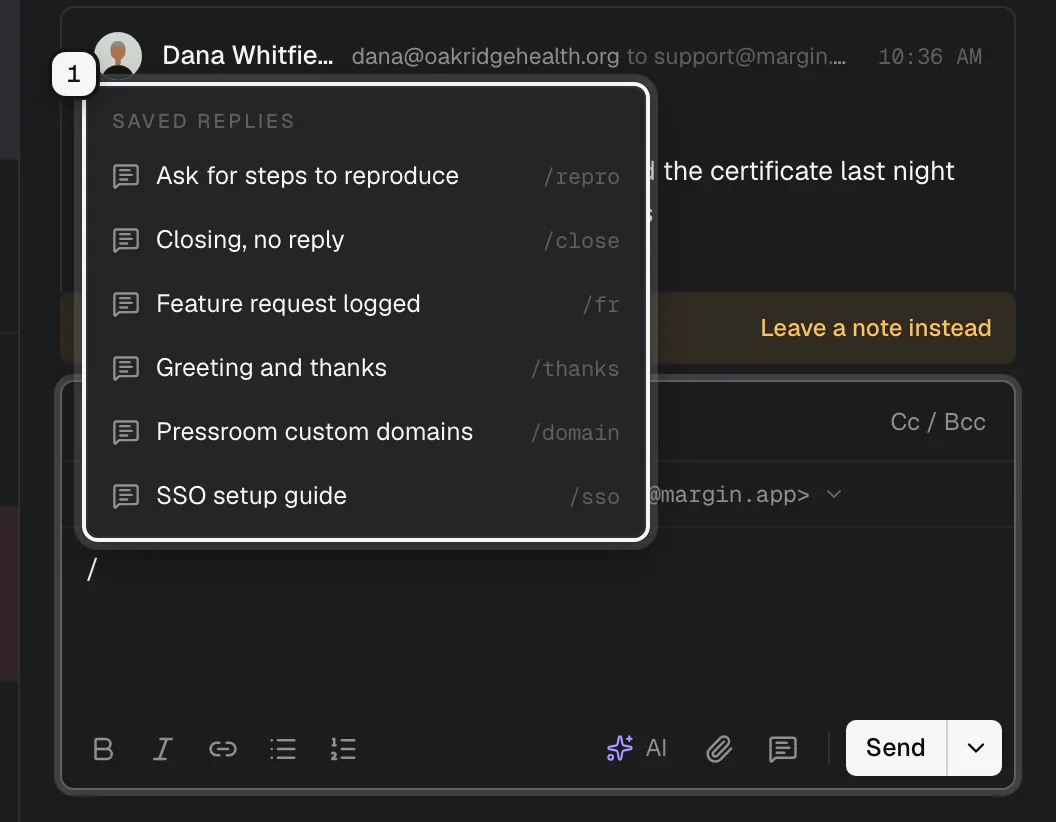
Task: Click the /thanks shortcut label
Action: click(575, 369)
